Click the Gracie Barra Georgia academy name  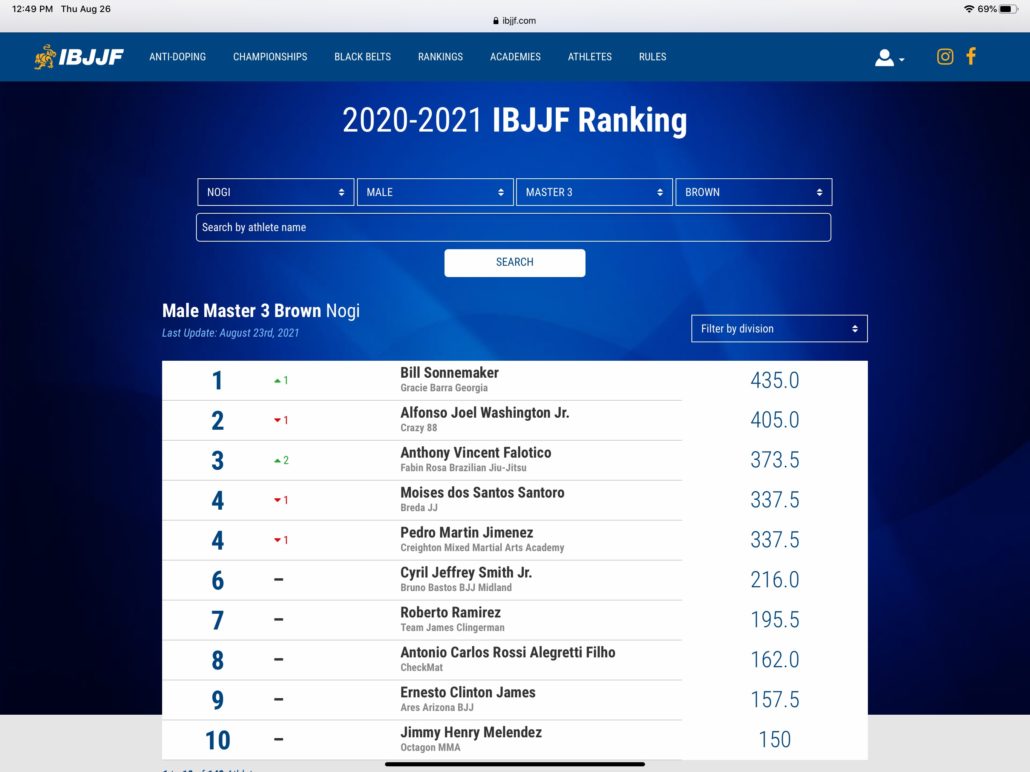[x=444, y=388]
